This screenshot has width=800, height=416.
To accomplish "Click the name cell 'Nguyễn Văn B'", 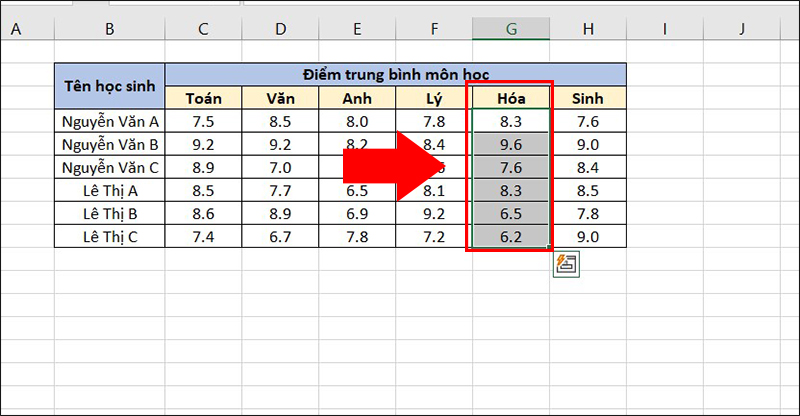I will (x=110, y=144).
